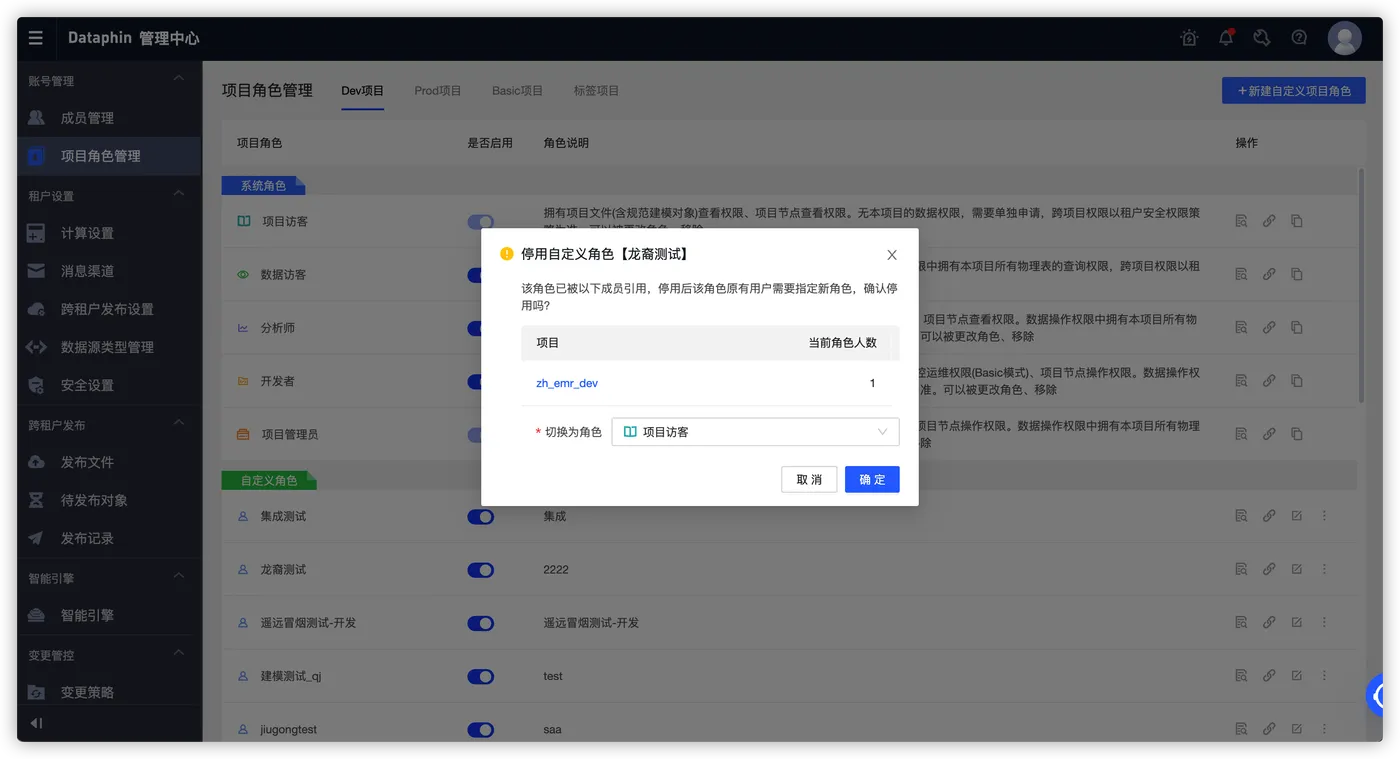Click the role table vertical scrollbar
This screenshot has width=1400, height=759.
[x=1360, y=285]
